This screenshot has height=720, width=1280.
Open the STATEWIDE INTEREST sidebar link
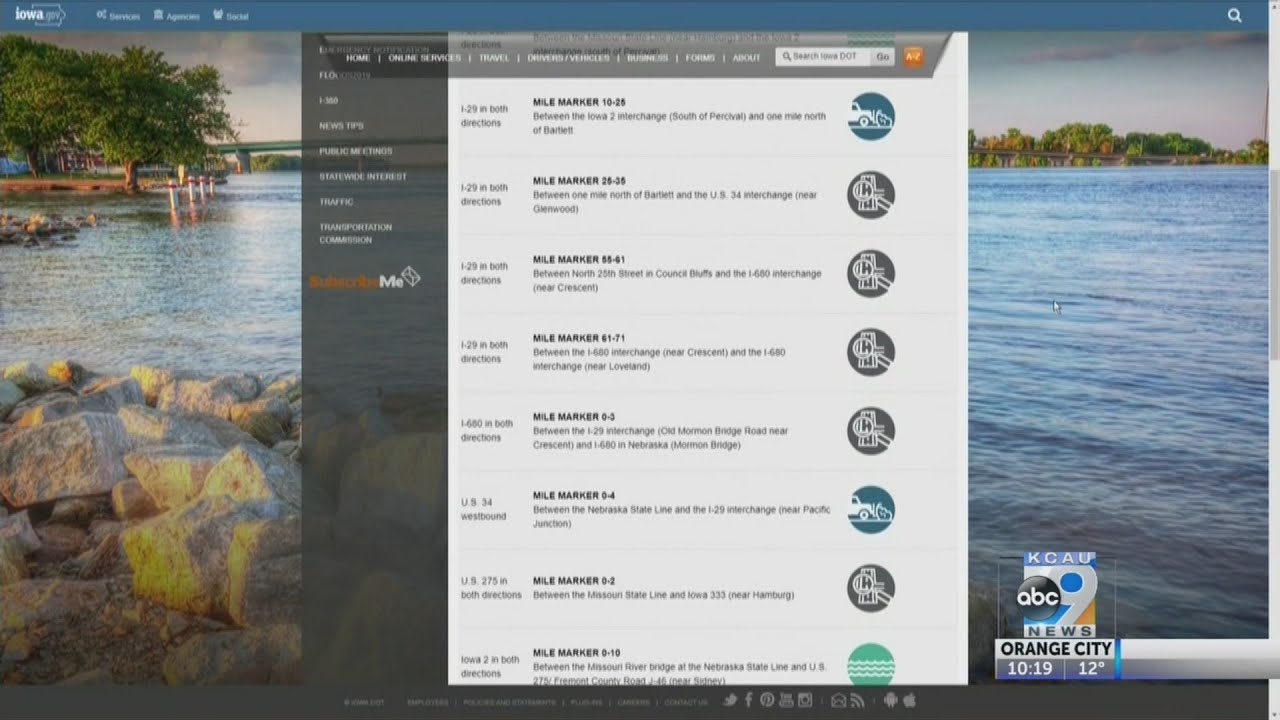point(363,176)
